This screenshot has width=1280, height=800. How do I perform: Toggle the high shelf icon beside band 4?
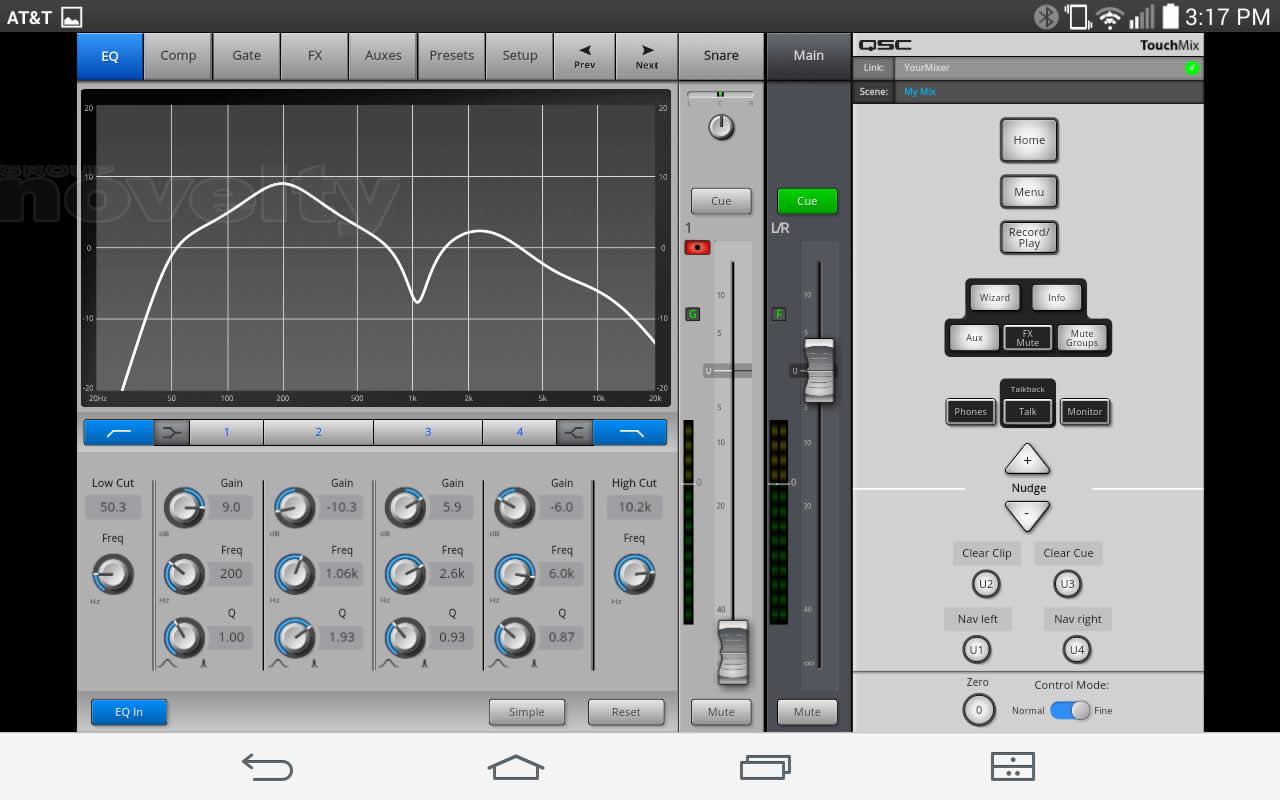click(x=574, y=432)
